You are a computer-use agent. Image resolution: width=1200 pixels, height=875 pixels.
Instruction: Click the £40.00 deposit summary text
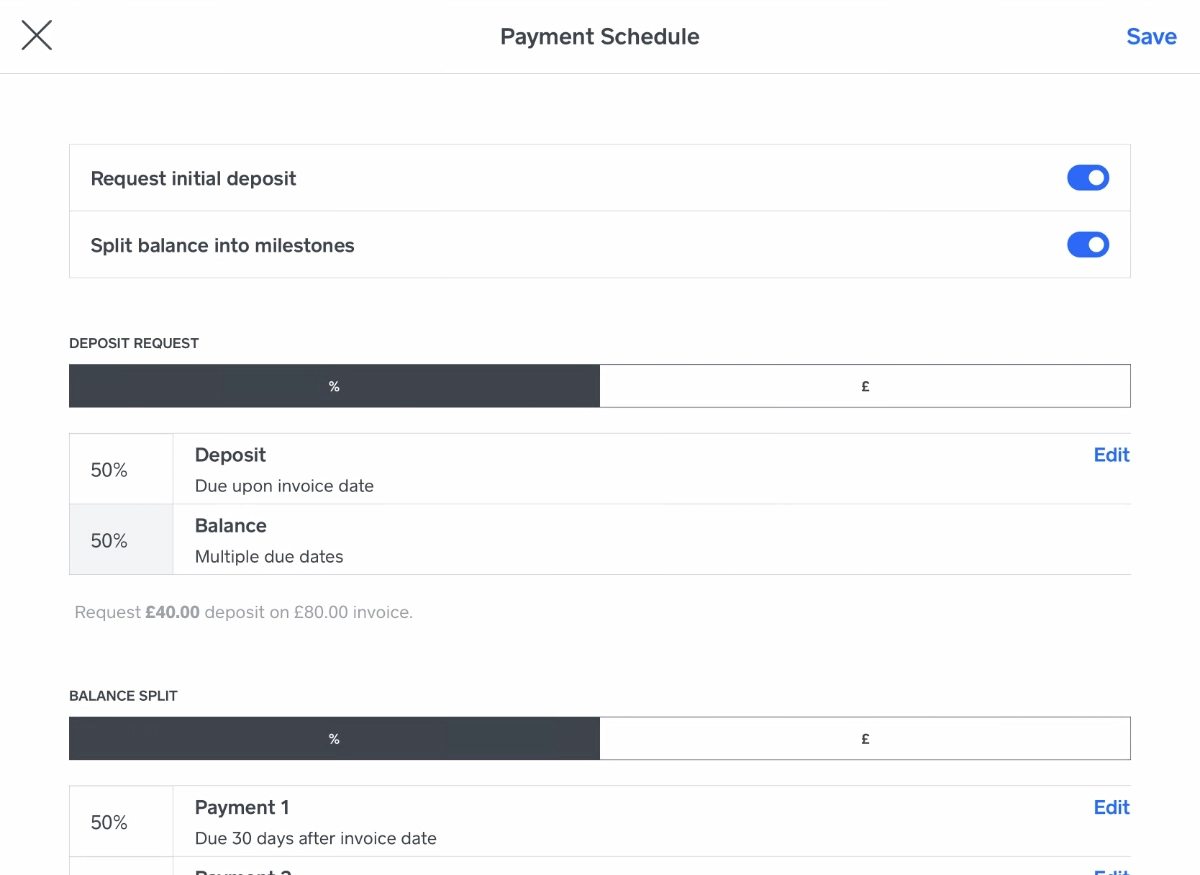171,611
